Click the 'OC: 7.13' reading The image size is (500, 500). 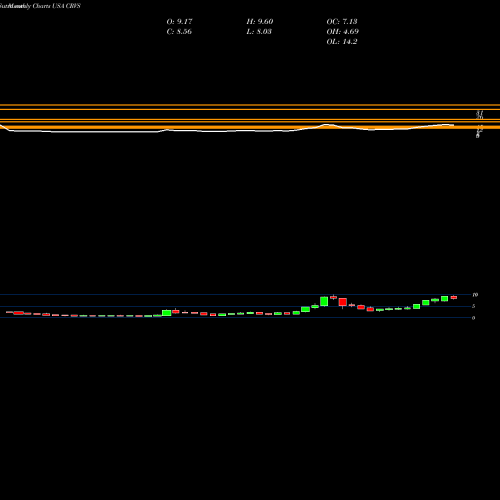tap(342, 22)
